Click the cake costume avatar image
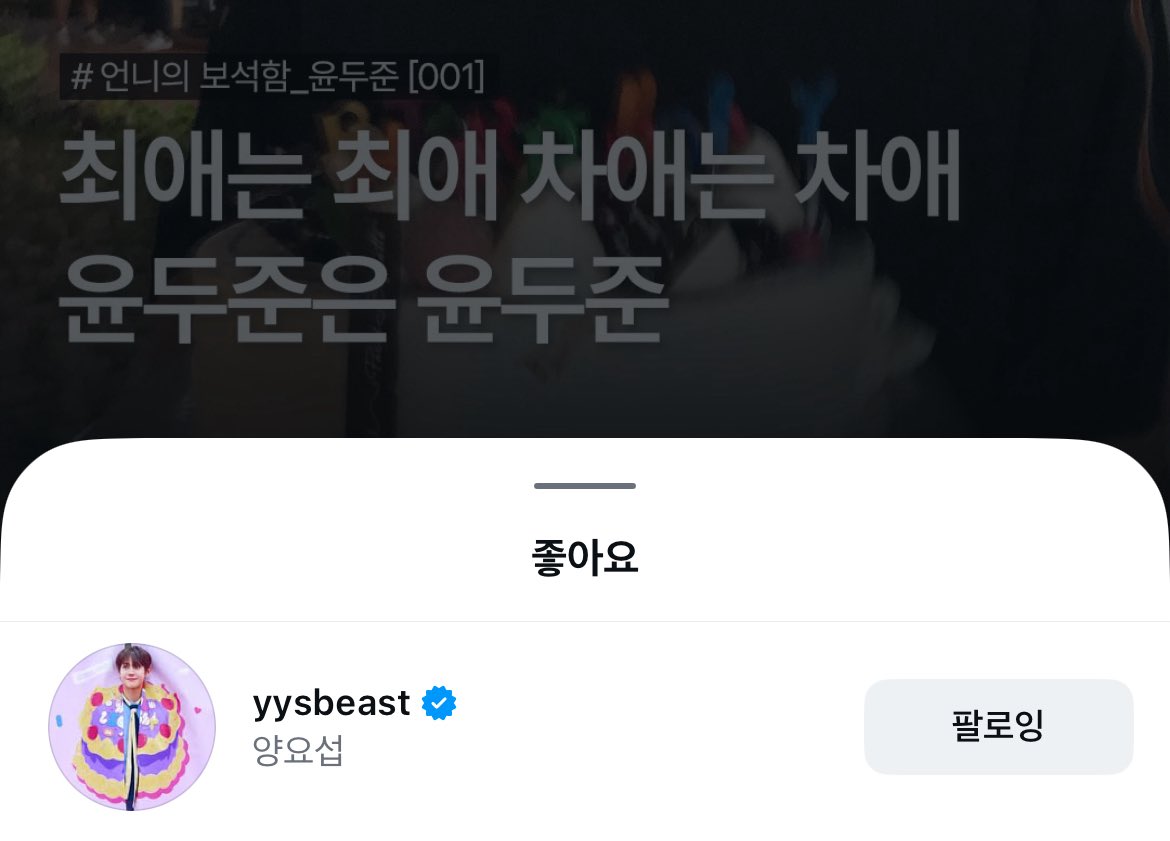 tap(132, 727)
